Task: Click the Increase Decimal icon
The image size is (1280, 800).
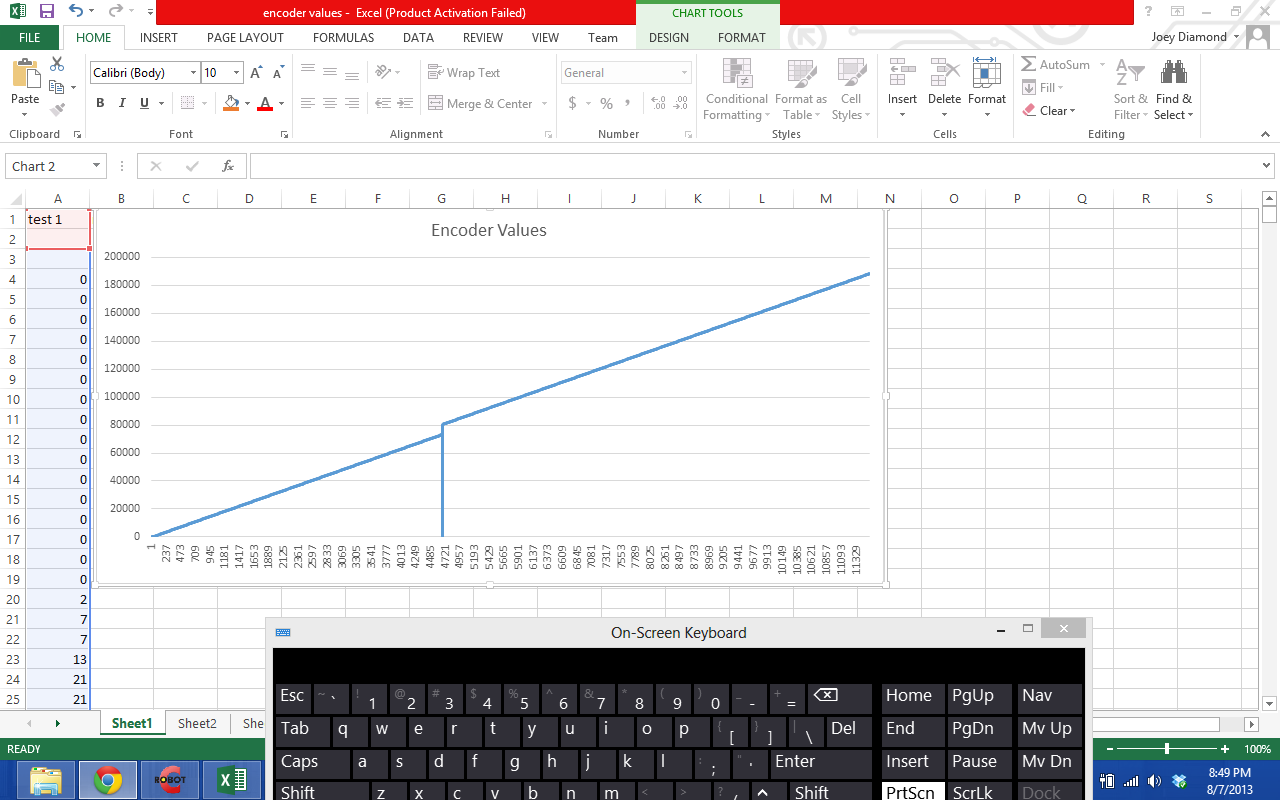Action: click(658, 103)
